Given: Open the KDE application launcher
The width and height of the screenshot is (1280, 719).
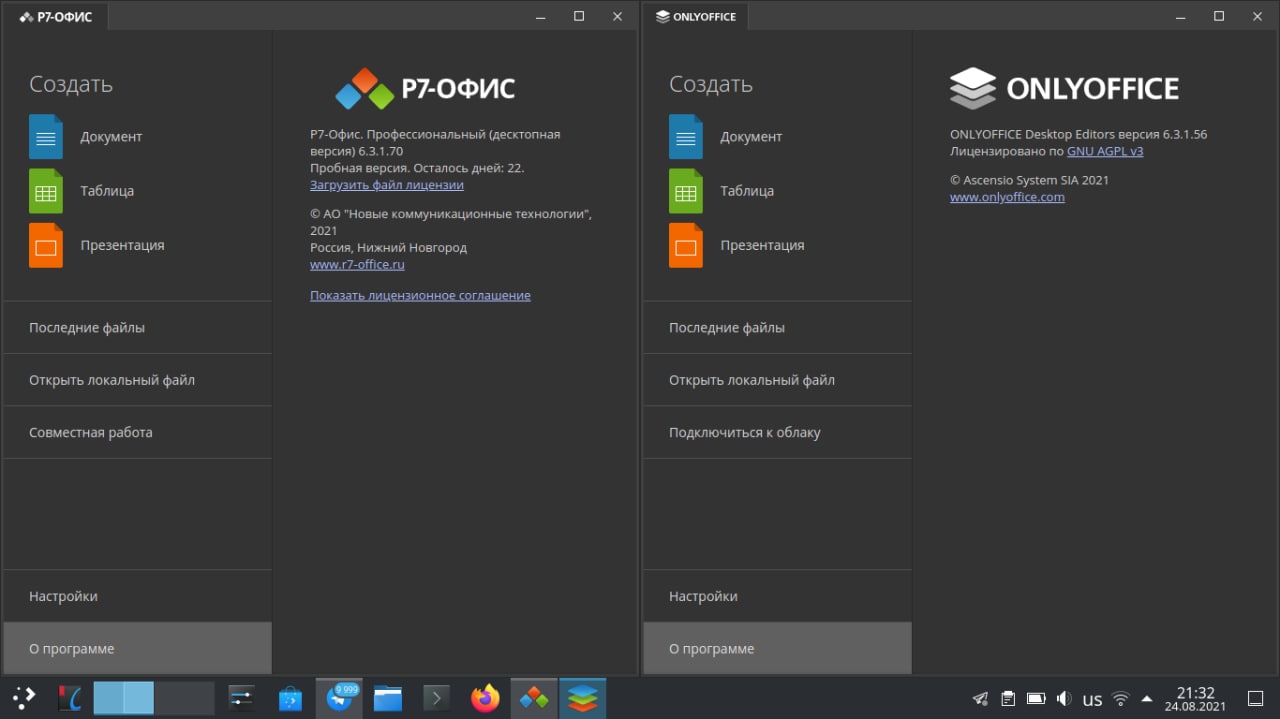Looking at the screenshot, I should coord(24,698).
